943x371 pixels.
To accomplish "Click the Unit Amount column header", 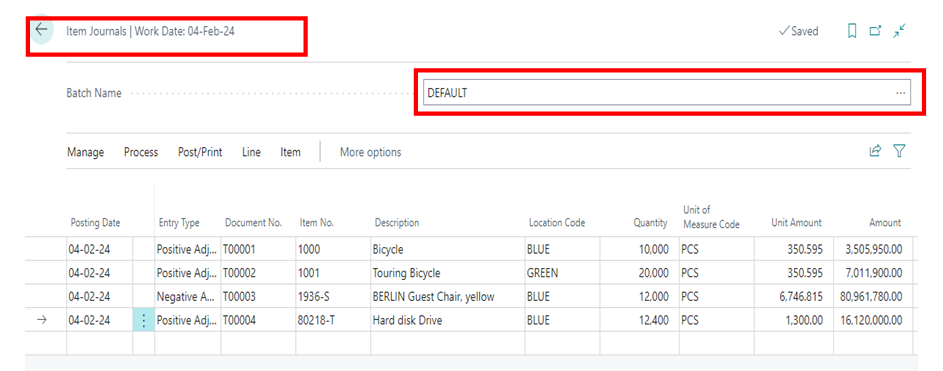I will [x=796, y=222].
